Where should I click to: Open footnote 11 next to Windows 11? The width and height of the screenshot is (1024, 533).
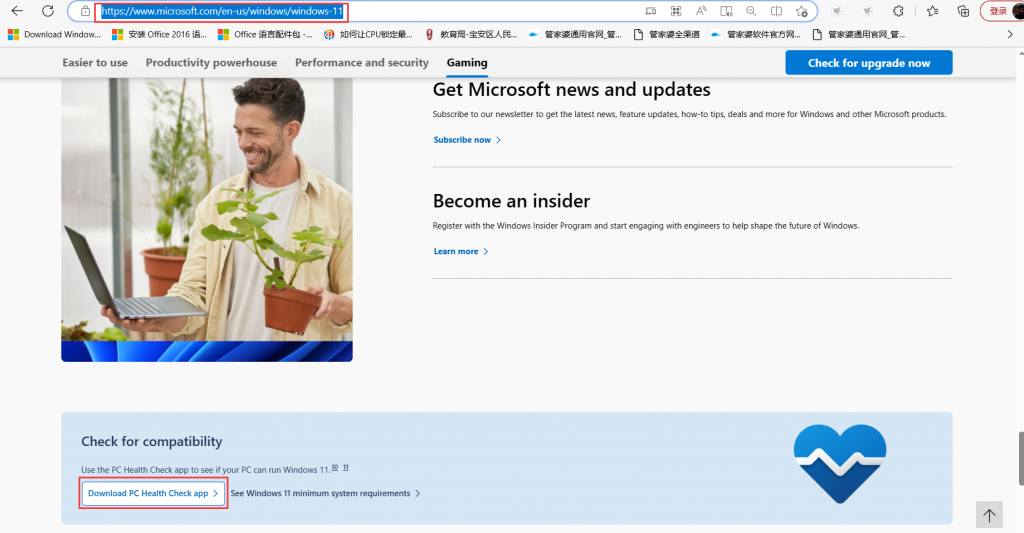345,467
